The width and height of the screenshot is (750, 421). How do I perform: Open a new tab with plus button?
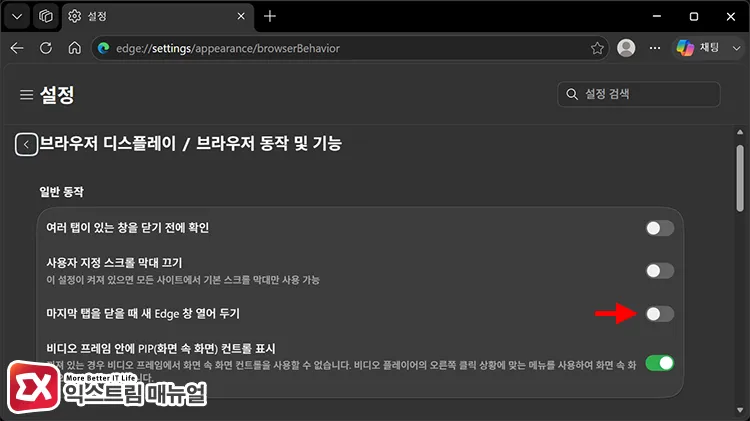pos(270,16)
